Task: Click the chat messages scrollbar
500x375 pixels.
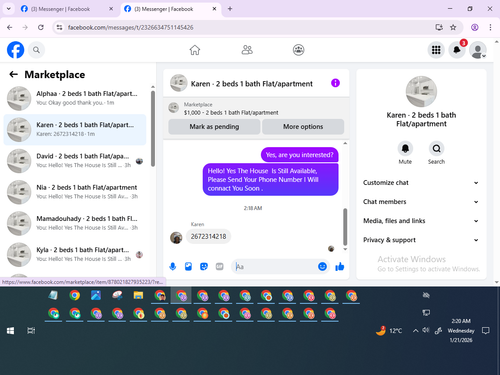Action: [345, 227]
